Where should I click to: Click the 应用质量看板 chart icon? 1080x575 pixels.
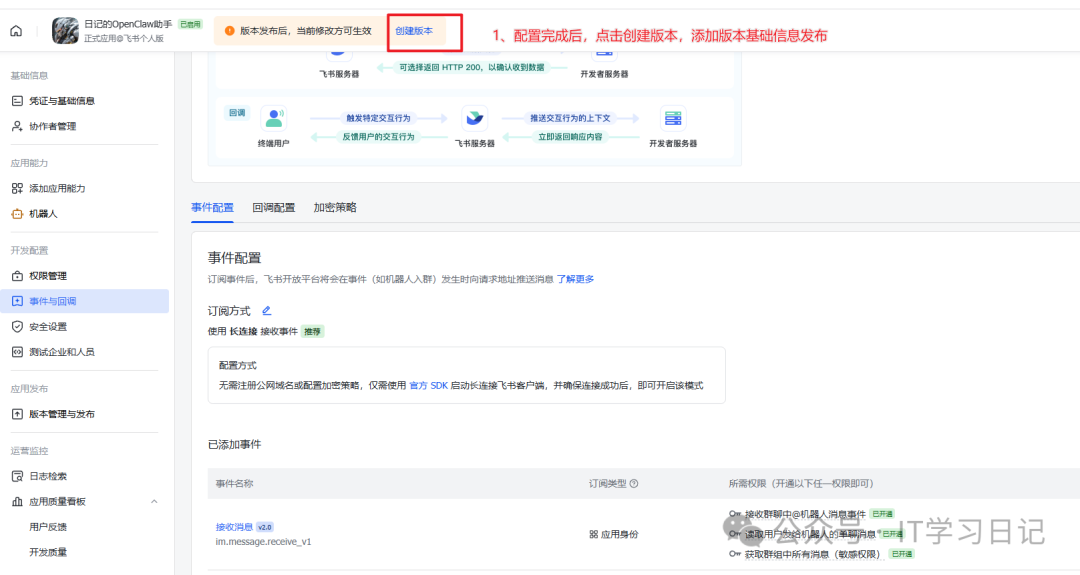pos(17,501)
